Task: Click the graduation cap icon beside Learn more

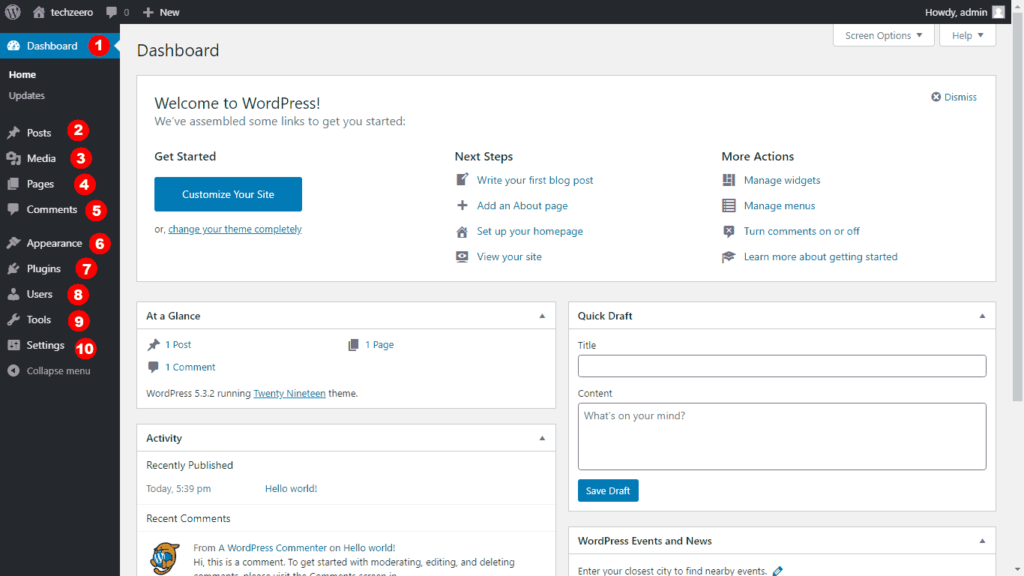Action: click(x=728, y=257)
